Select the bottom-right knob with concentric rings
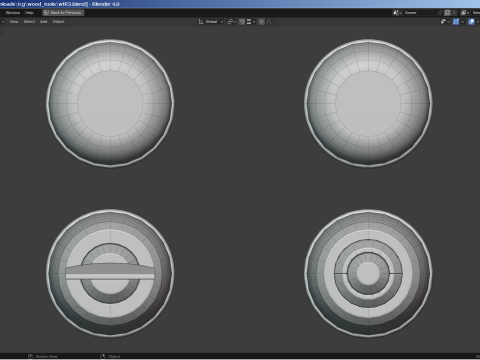Viewport: 480px width, 360px height. (368, 273)
